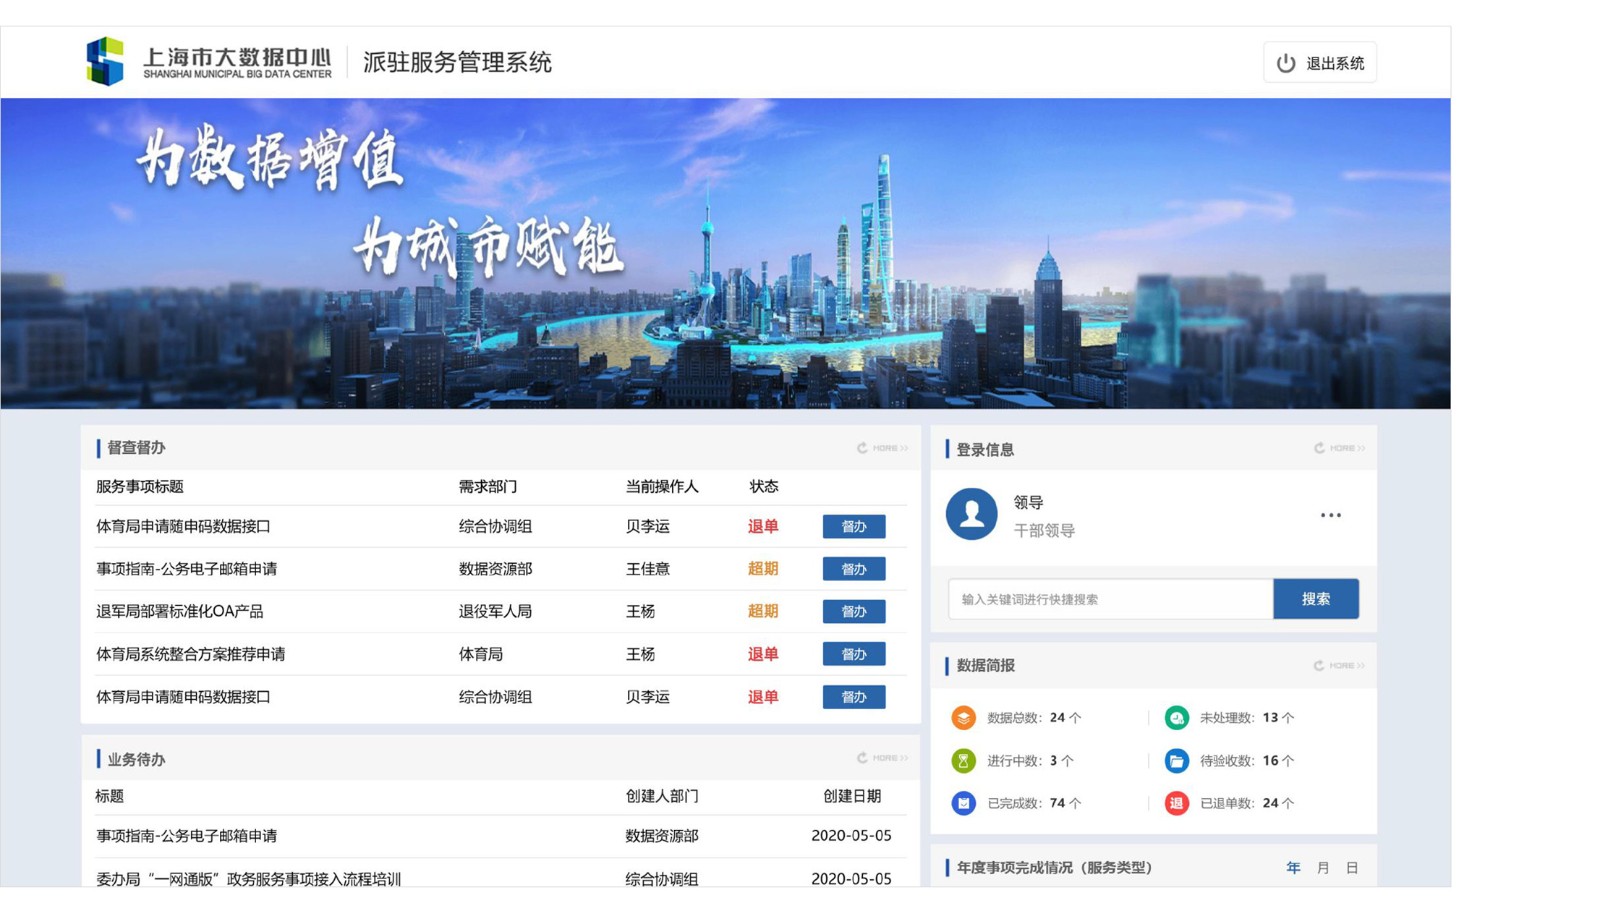The image size is (1600, 920).
Task: Switch the annual chart to 月 view
Action: [x=1323, y=868]
